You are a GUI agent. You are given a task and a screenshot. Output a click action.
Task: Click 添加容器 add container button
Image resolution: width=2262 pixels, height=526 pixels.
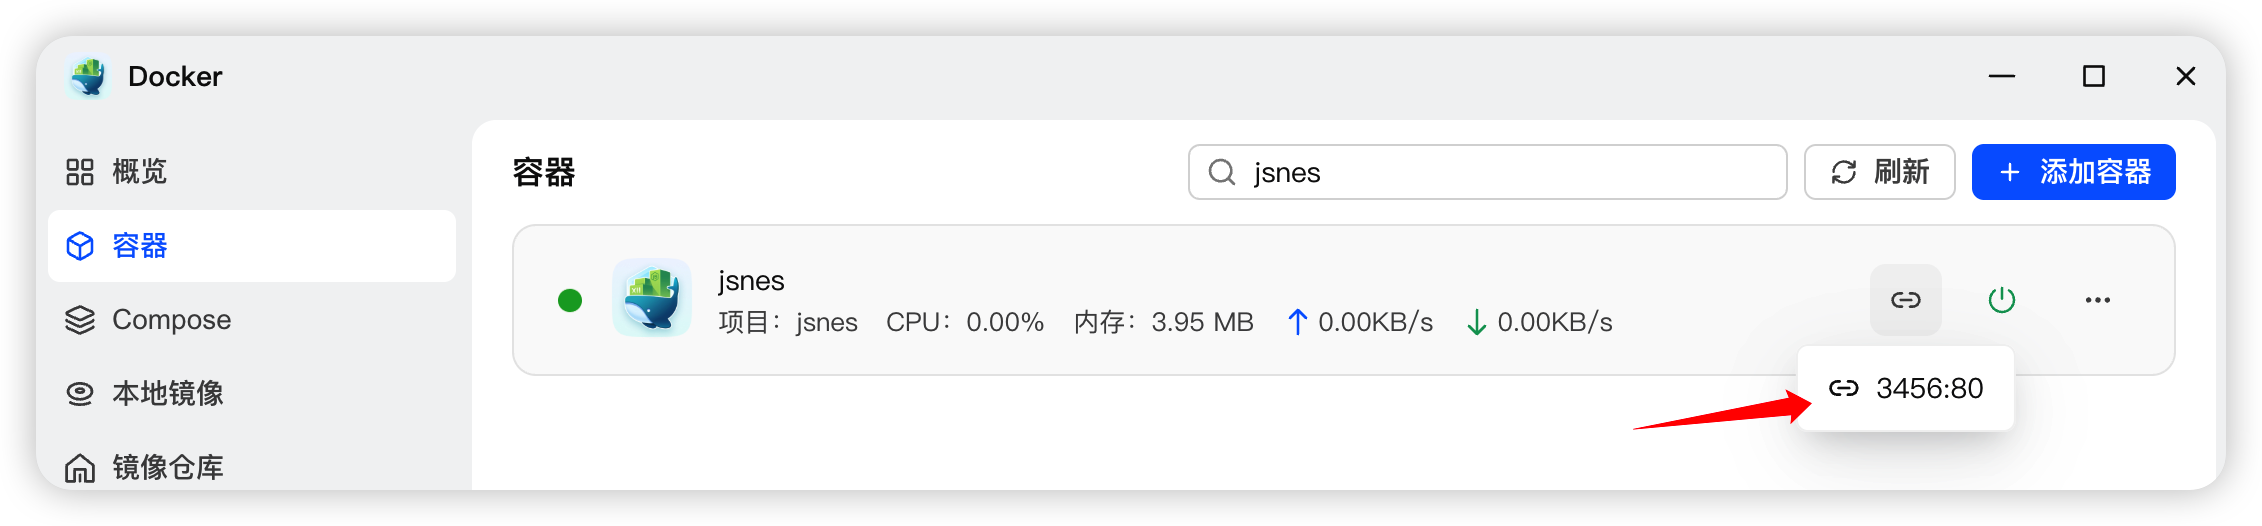coord(2073,172)
